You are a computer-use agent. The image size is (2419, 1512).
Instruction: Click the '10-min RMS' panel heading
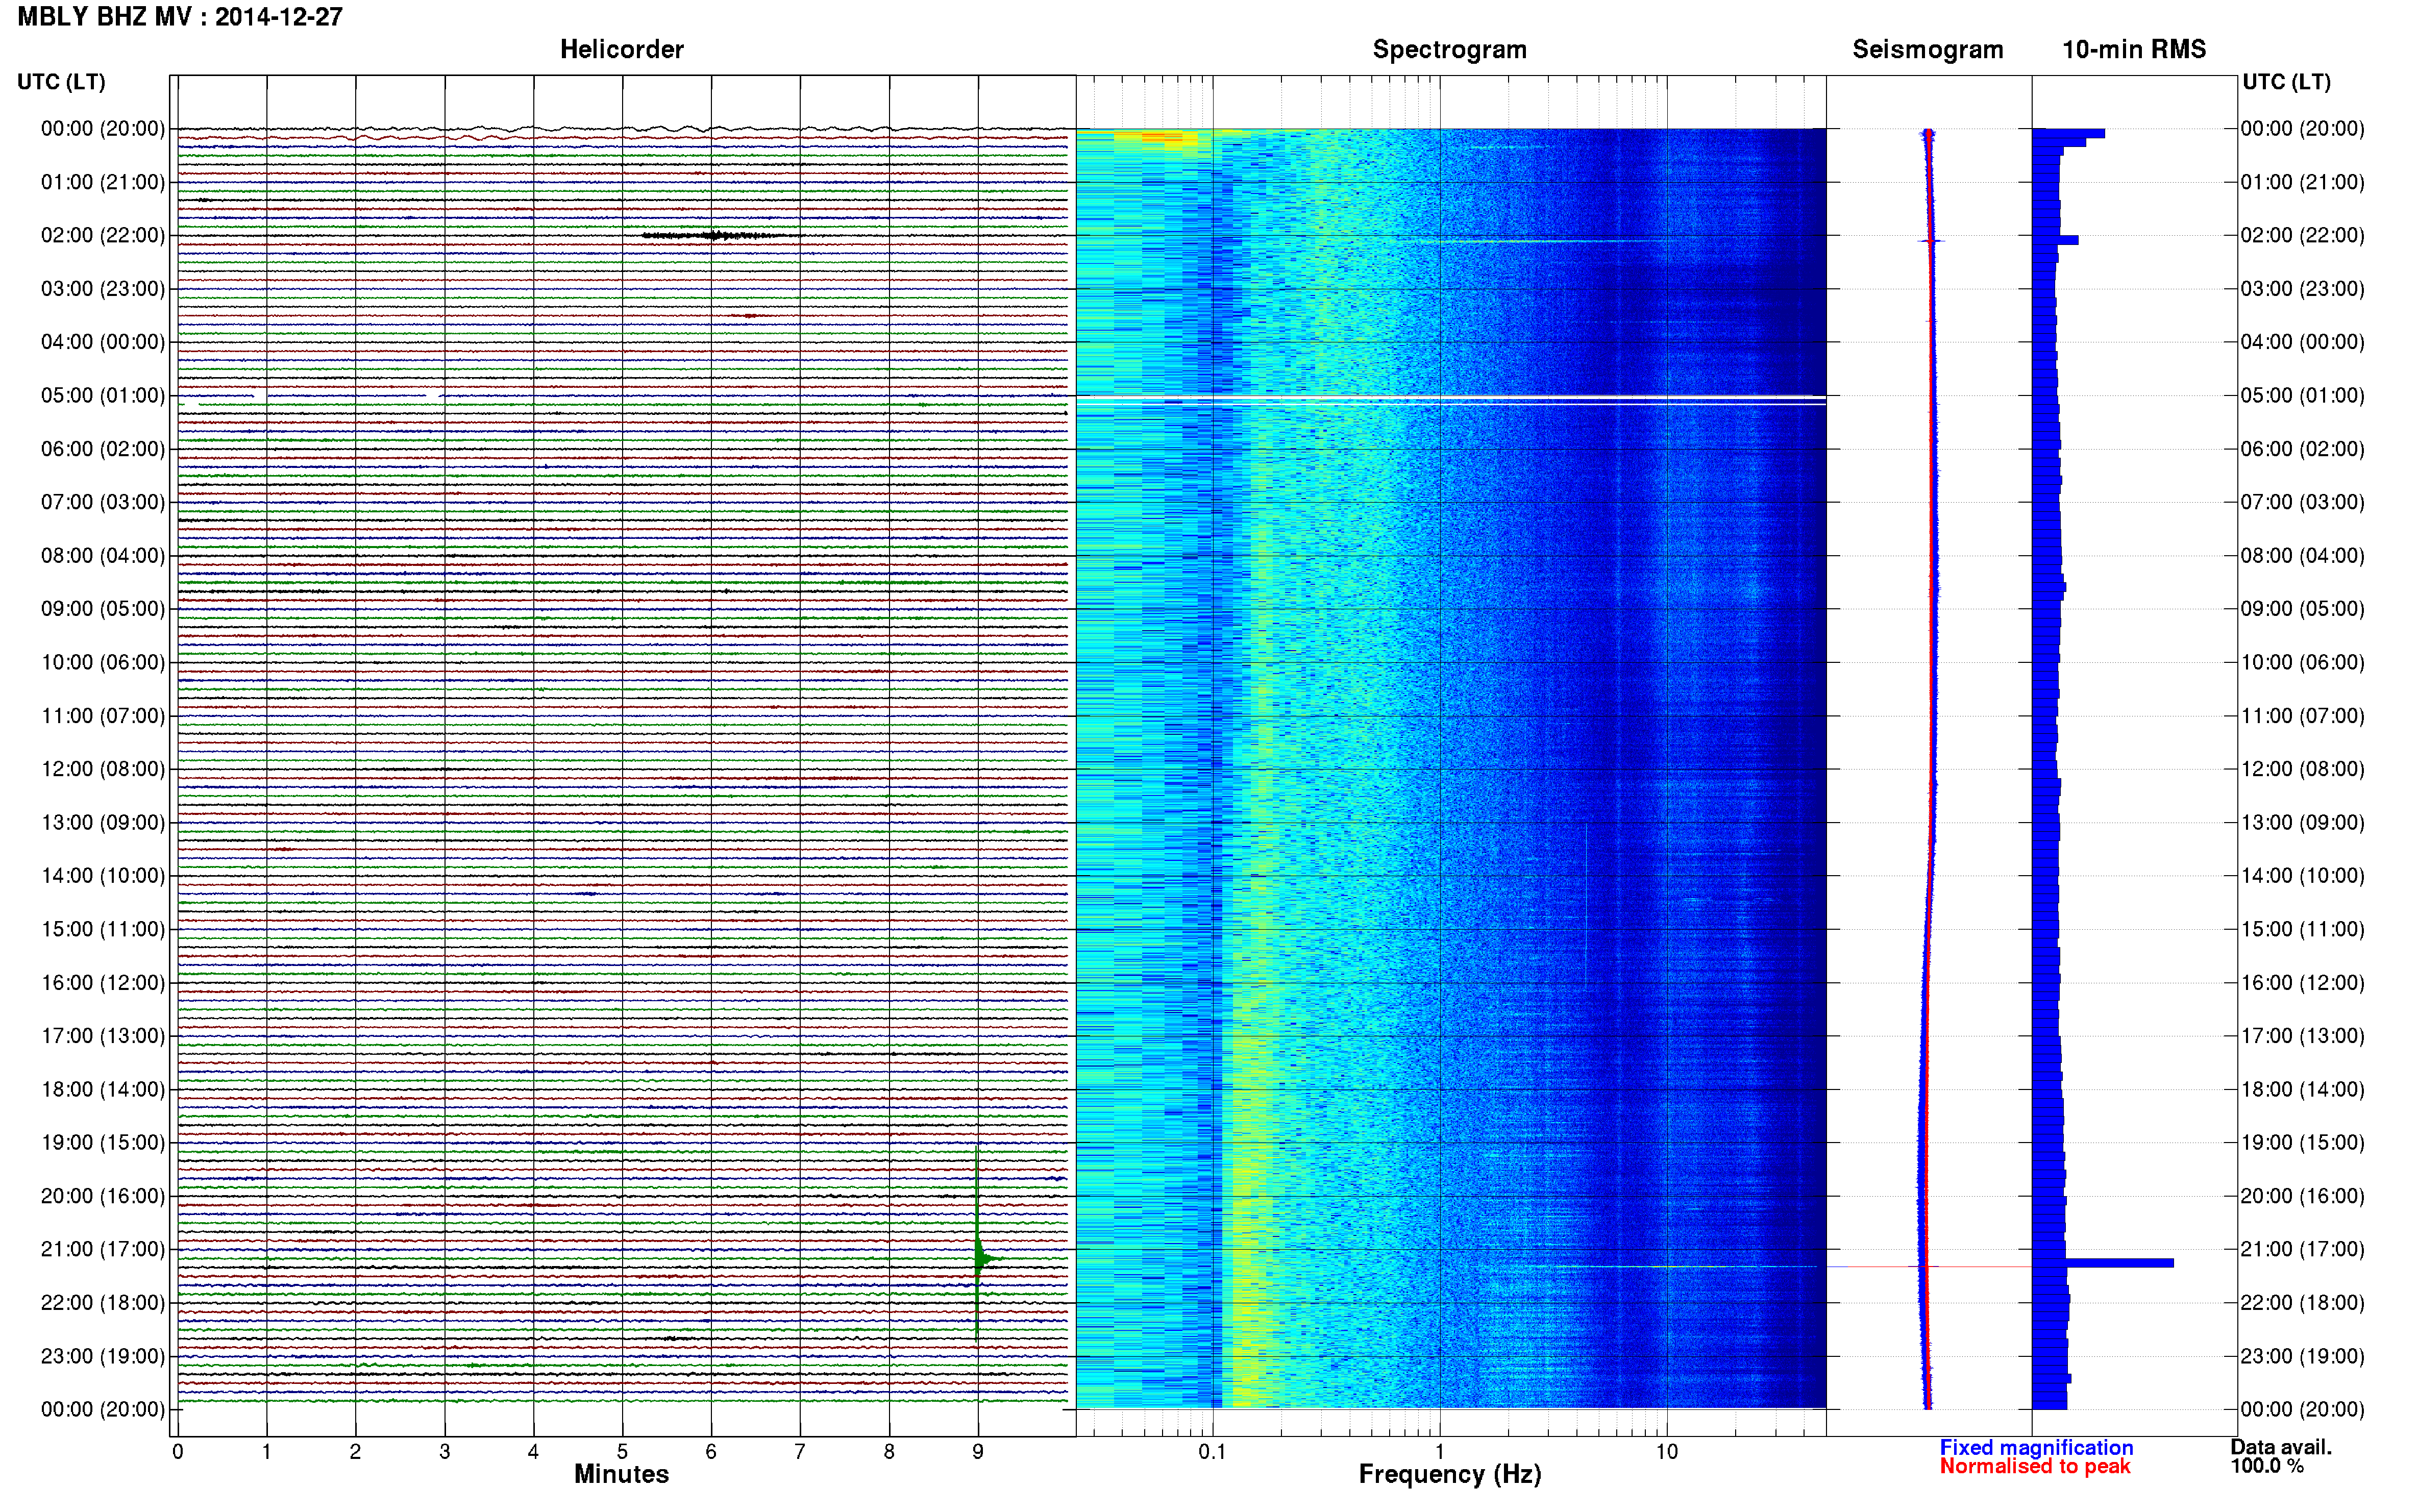(x=2133, y=50)
